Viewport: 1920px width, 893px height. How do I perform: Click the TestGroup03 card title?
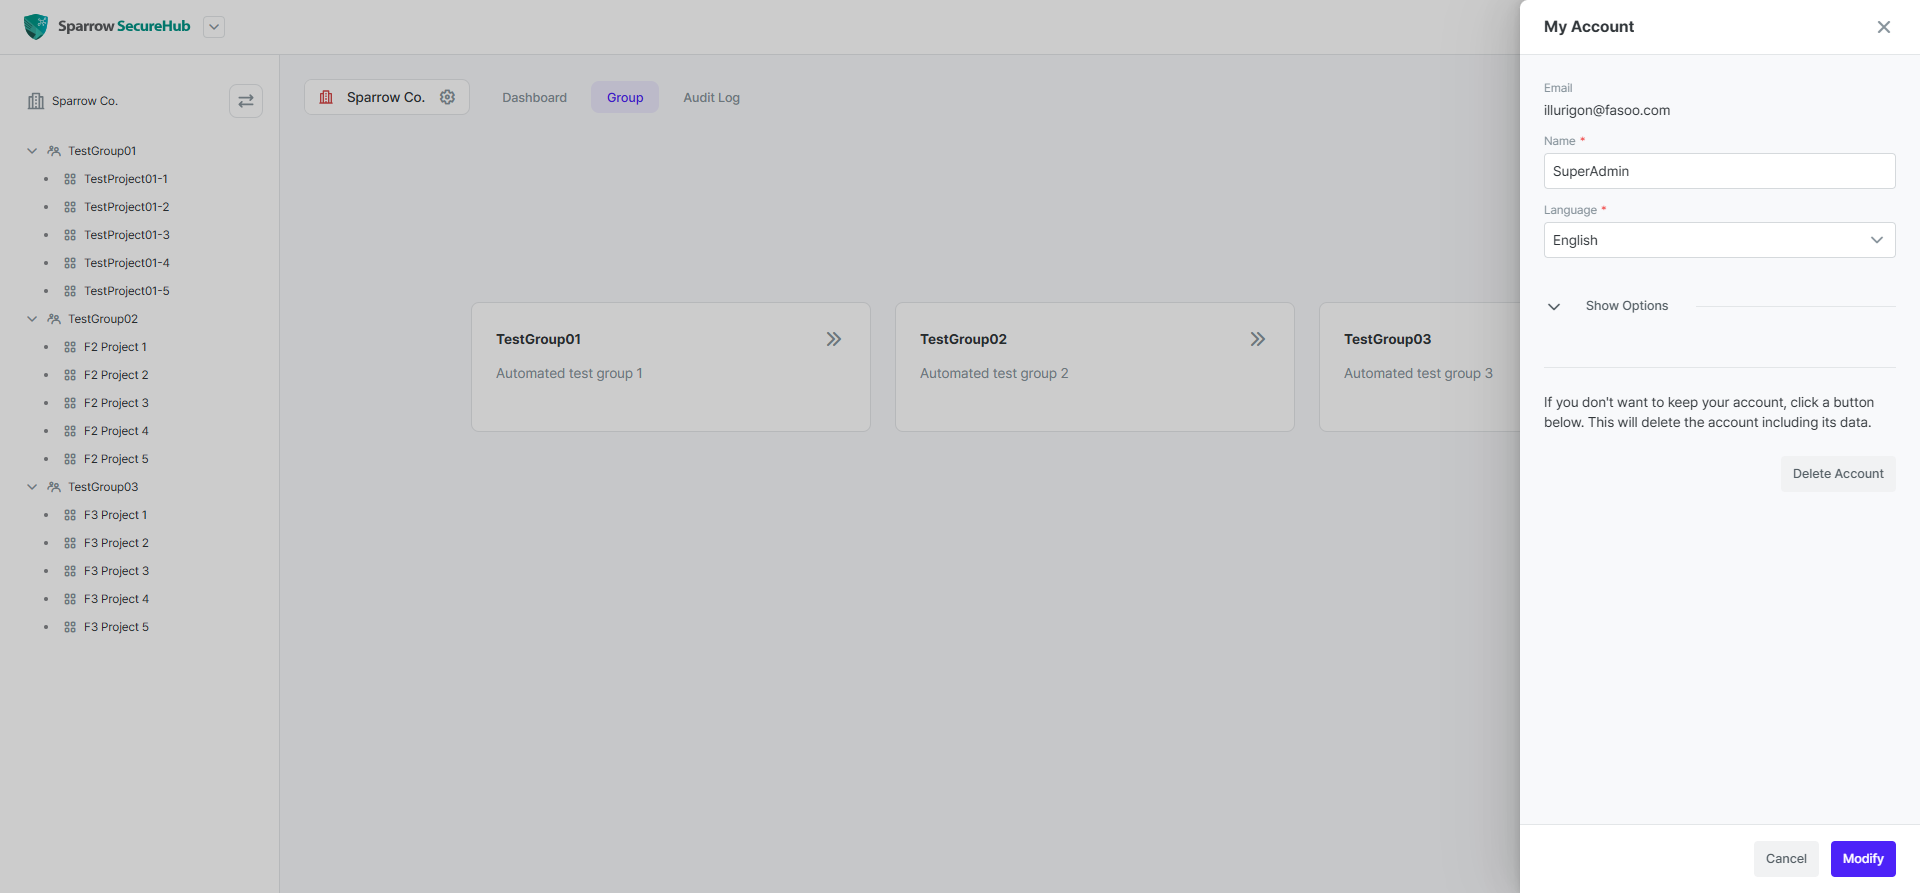(1387, 339)
